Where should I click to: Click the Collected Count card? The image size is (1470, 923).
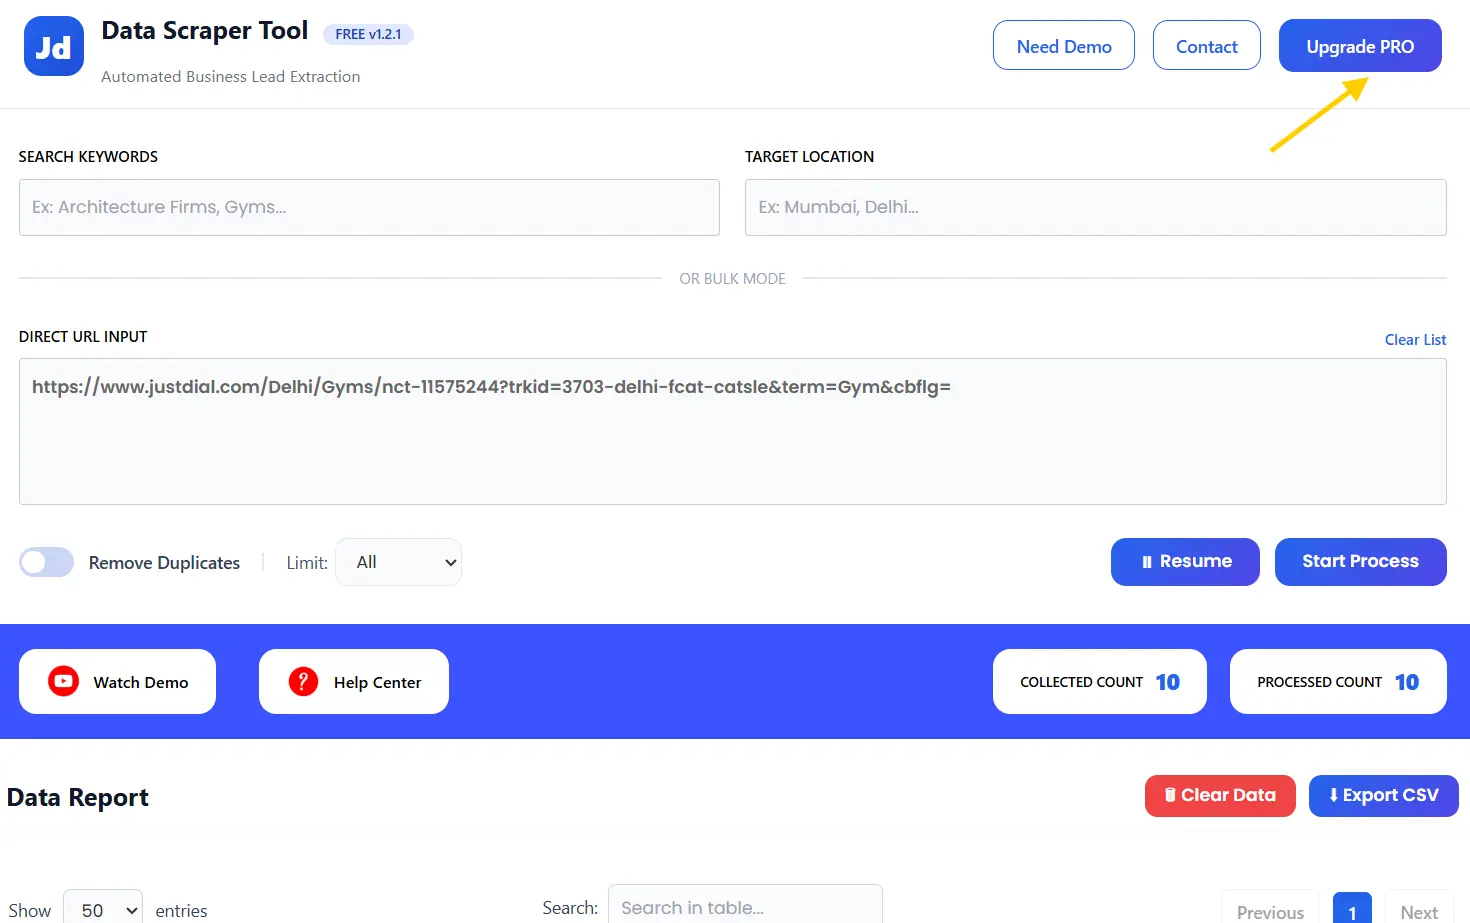[1100, 682]
